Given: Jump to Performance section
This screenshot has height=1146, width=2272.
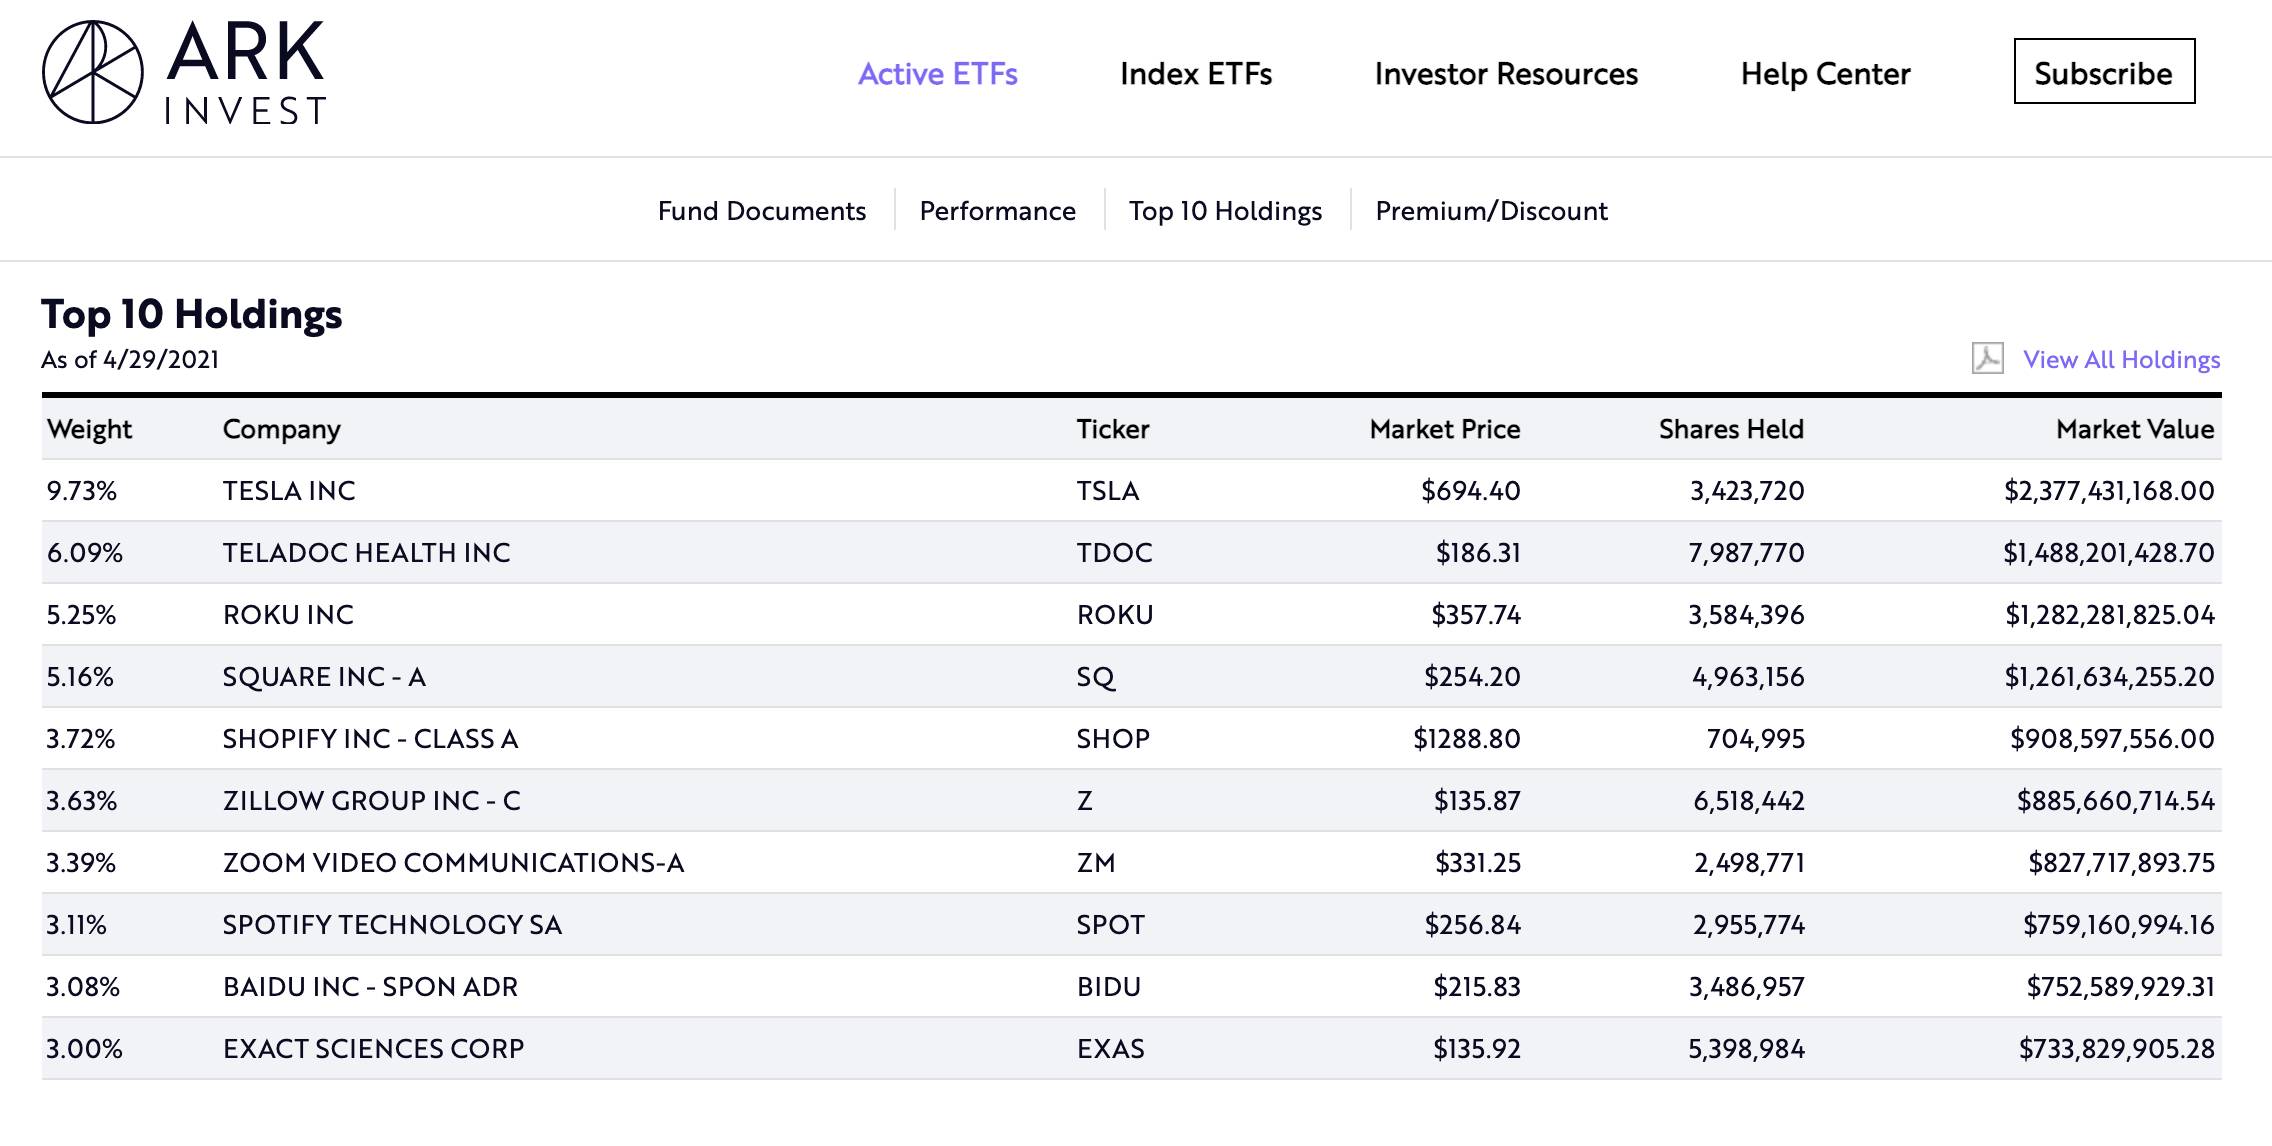Looking at the screenshot, I should 997,211.
